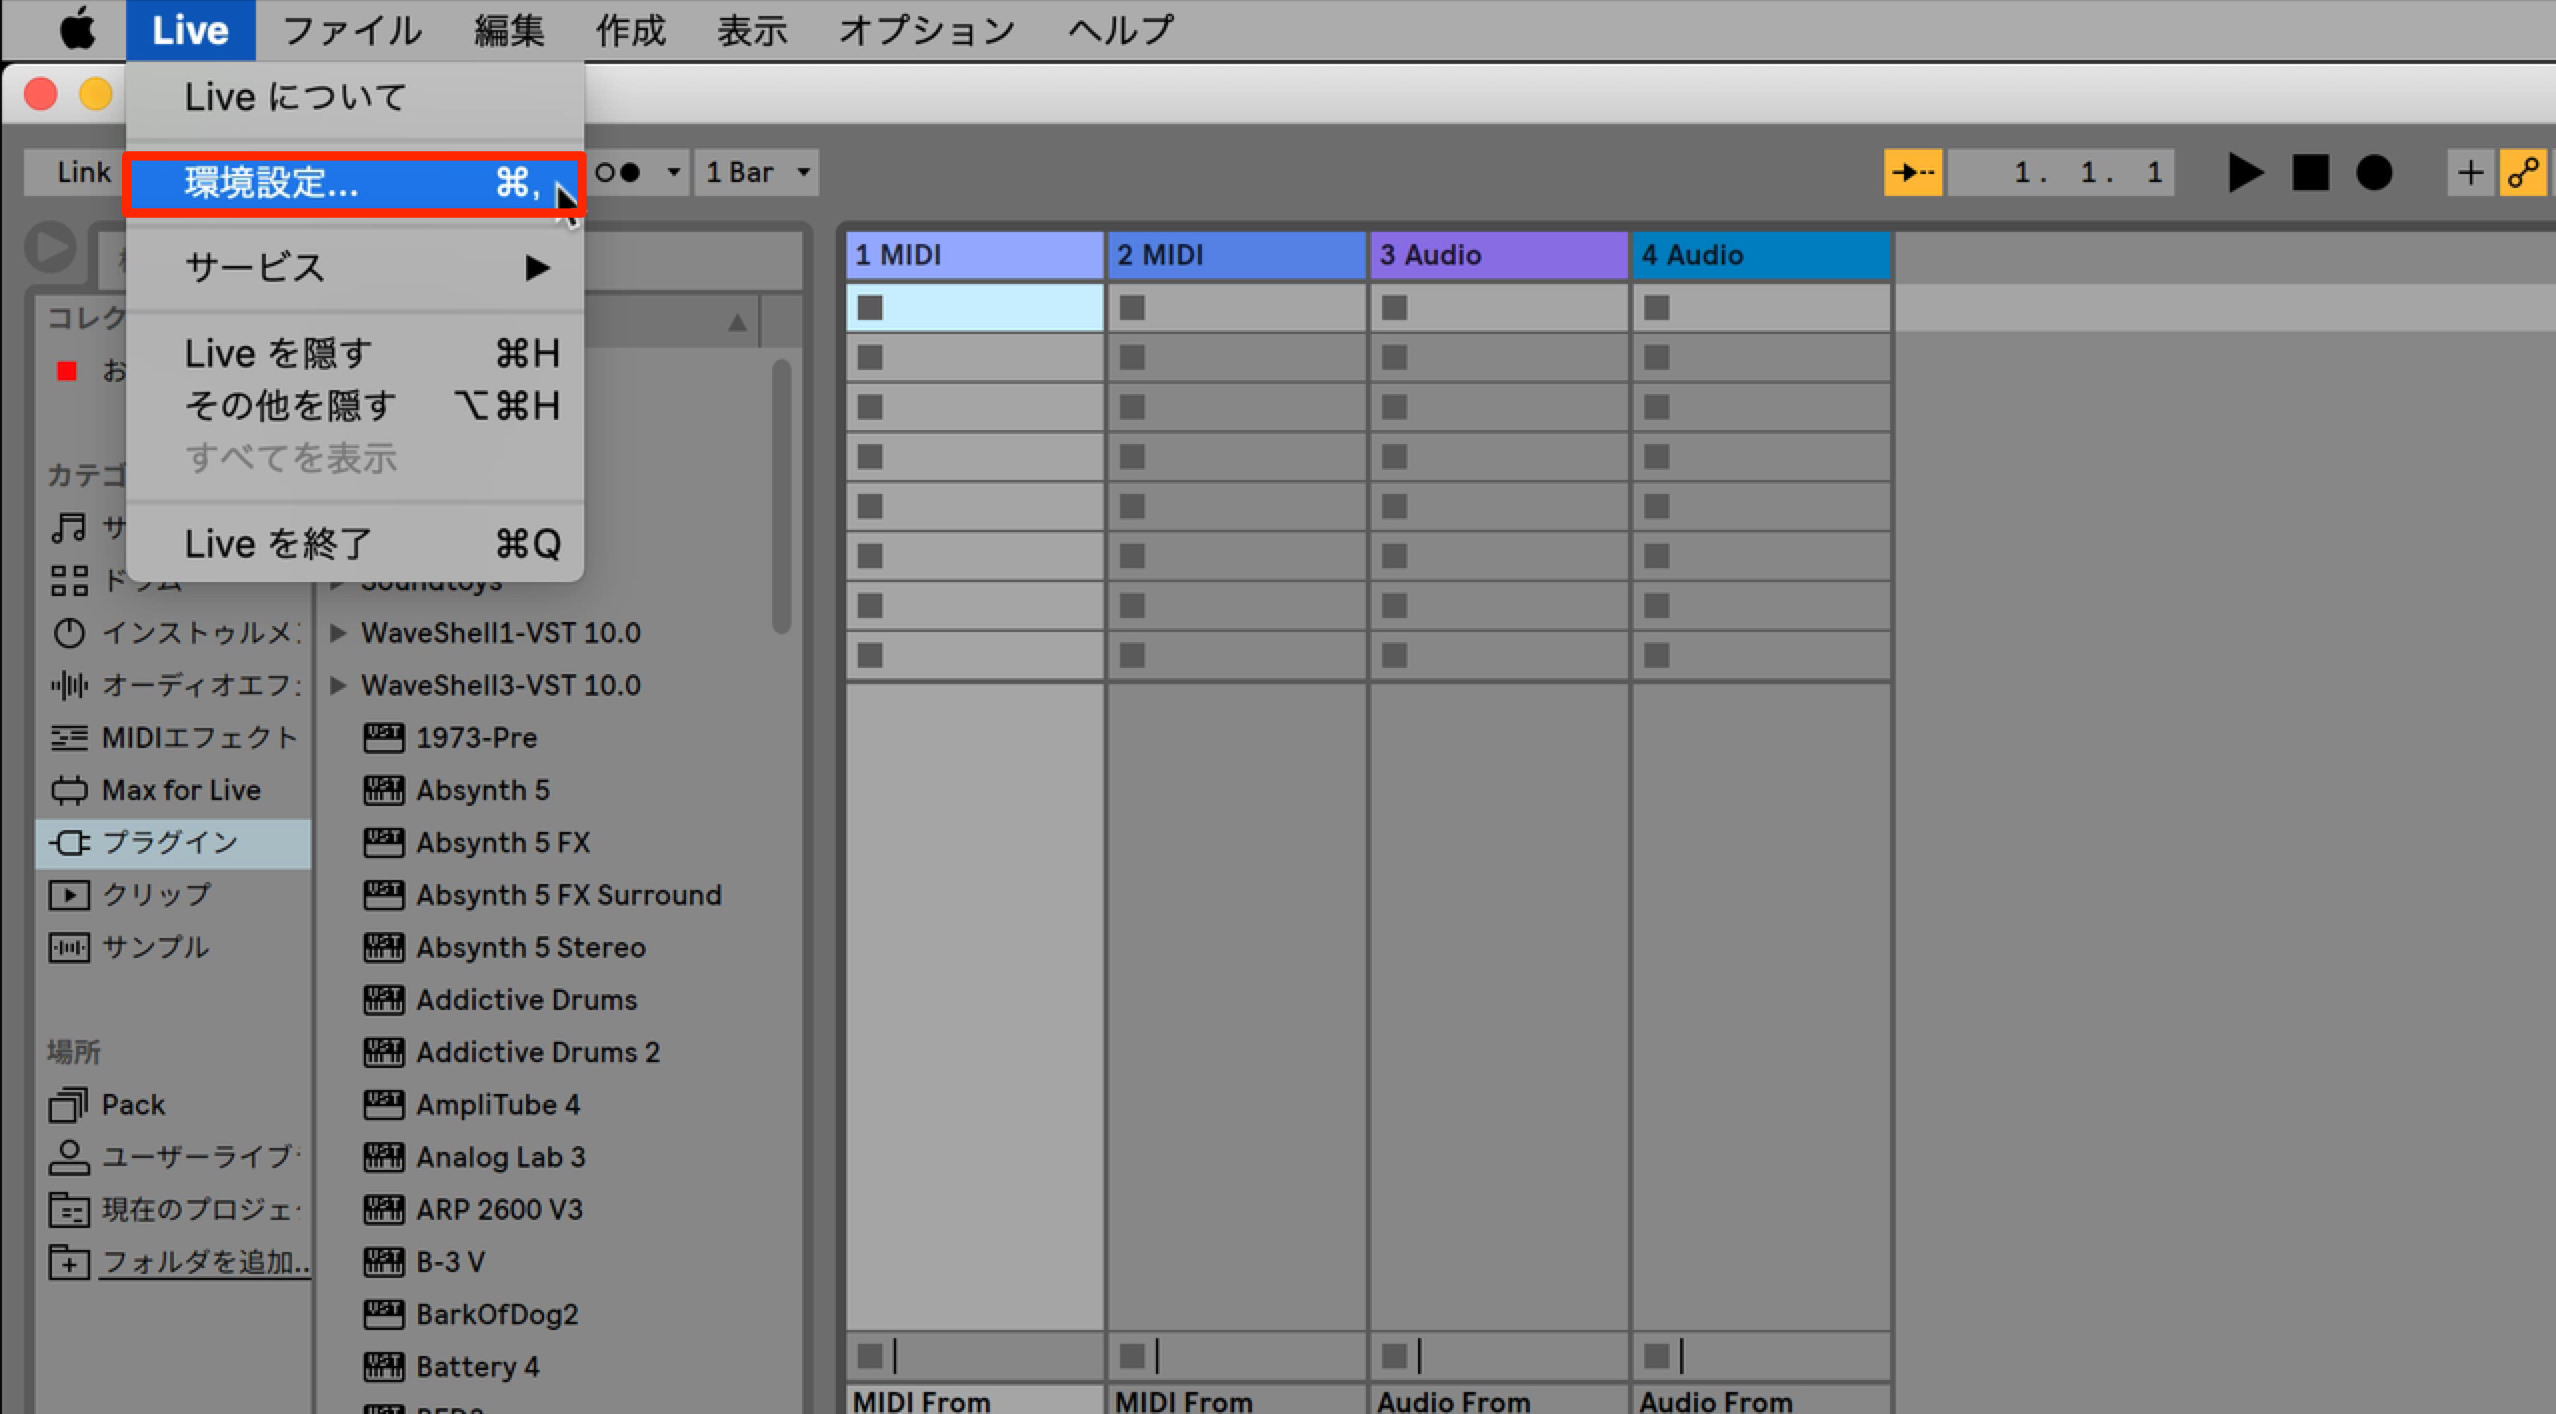This screenshot has height=1414, width=2556.
Task: Select the オーディオエフェクト category
Action: [174, 685]
